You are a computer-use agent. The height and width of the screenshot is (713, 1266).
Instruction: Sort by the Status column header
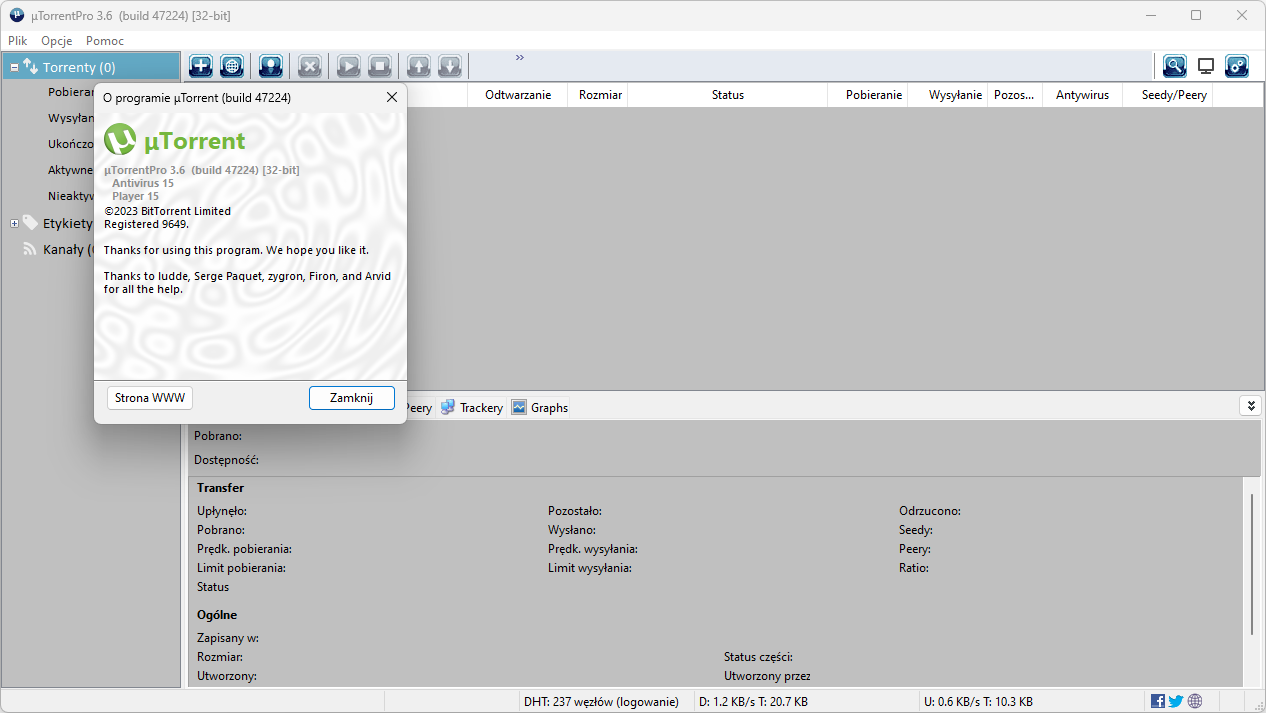click(x=728, y=95)
